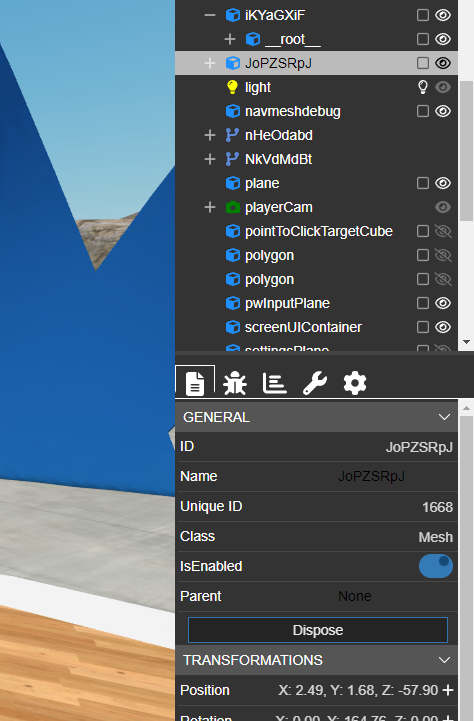Edit the Name input field

click(395, 476)
